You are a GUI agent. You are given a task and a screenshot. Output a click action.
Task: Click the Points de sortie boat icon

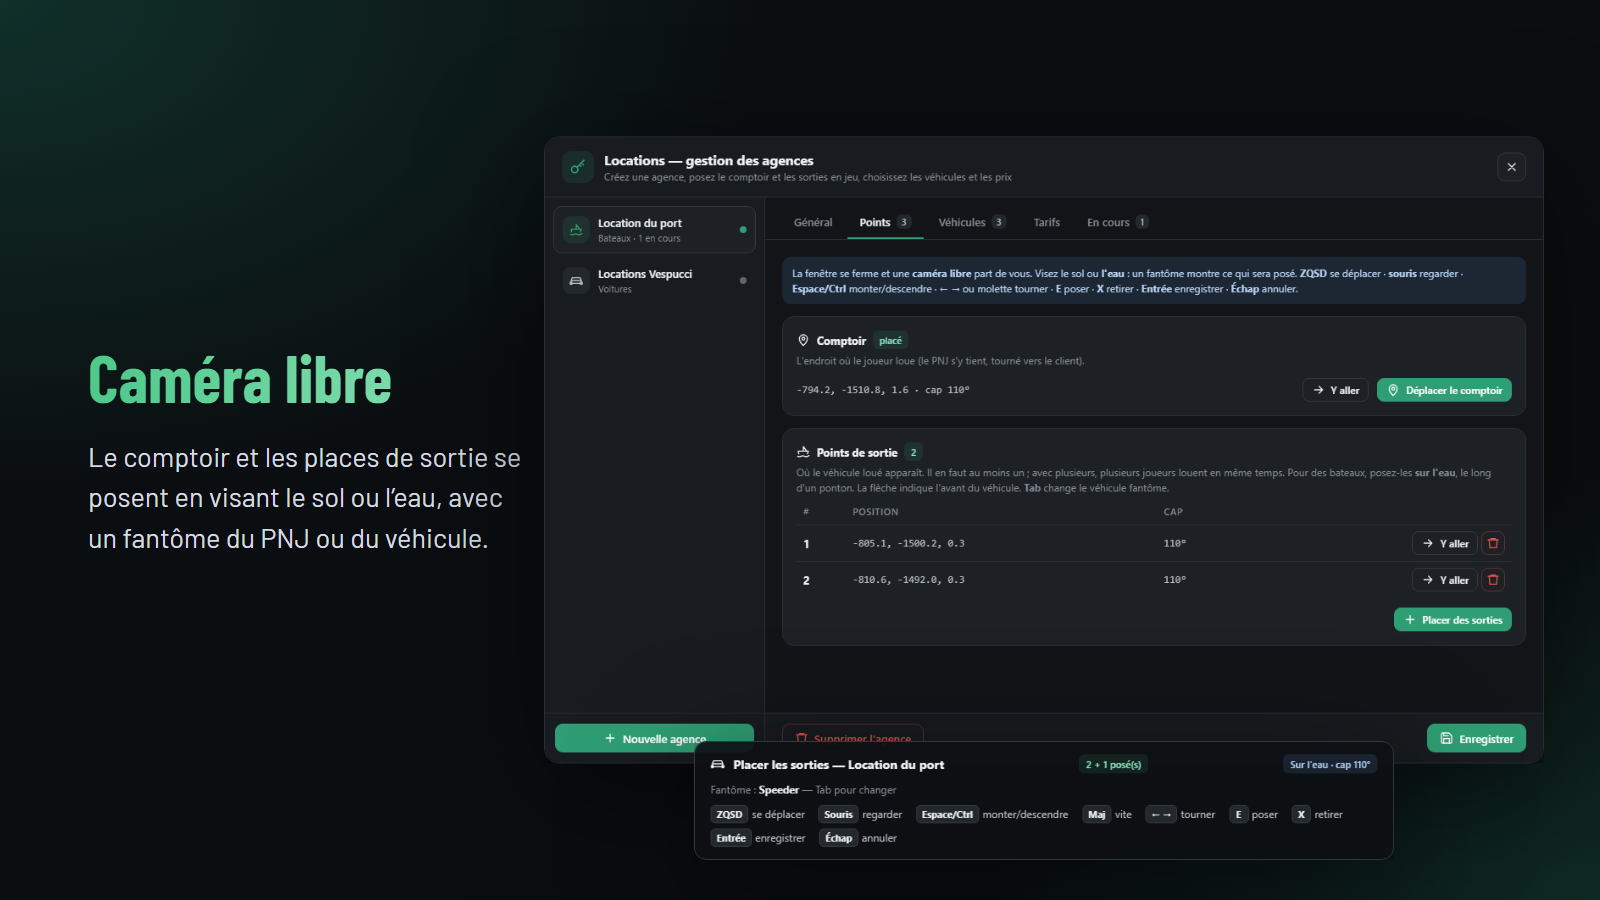point(803,453)
